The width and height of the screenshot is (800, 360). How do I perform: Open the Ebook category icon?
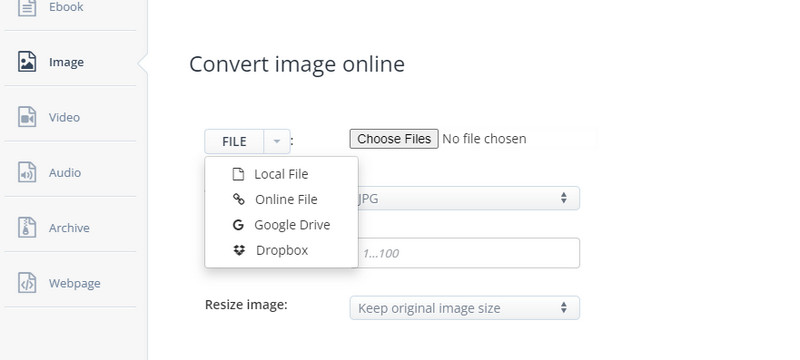click(x=27, y=7)
